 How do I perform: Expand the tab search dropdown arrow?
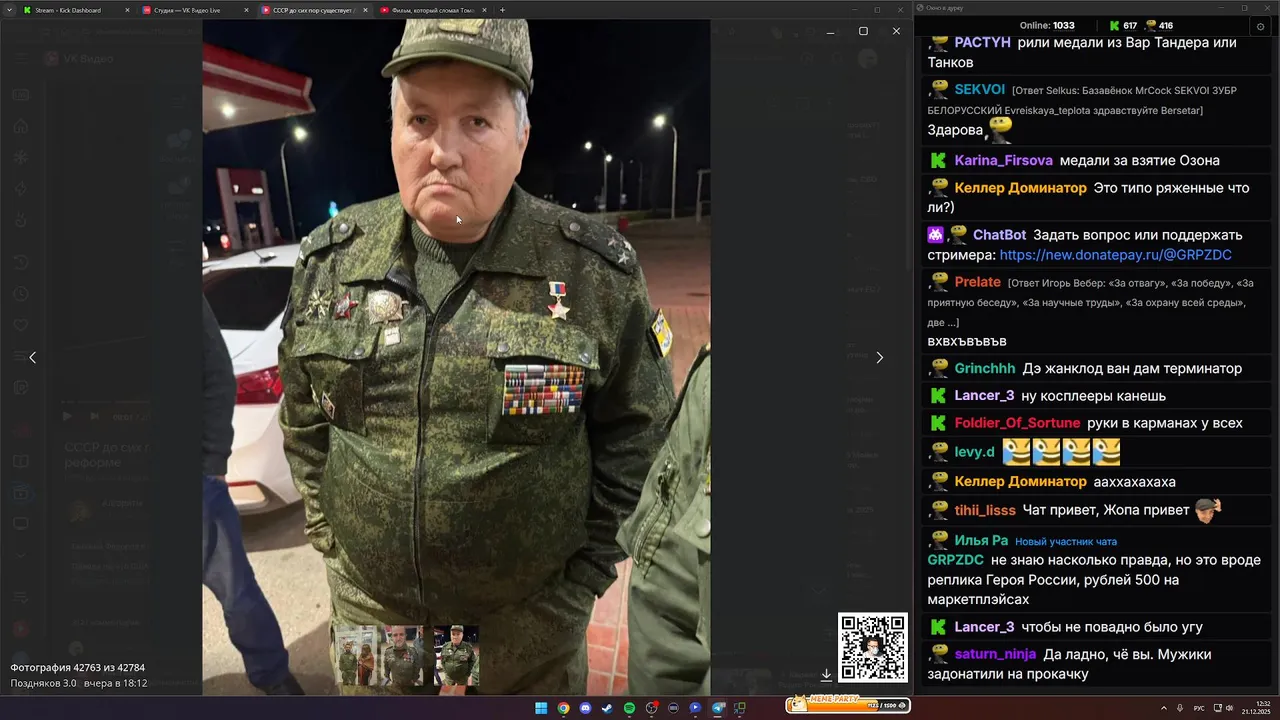(9, 10)
